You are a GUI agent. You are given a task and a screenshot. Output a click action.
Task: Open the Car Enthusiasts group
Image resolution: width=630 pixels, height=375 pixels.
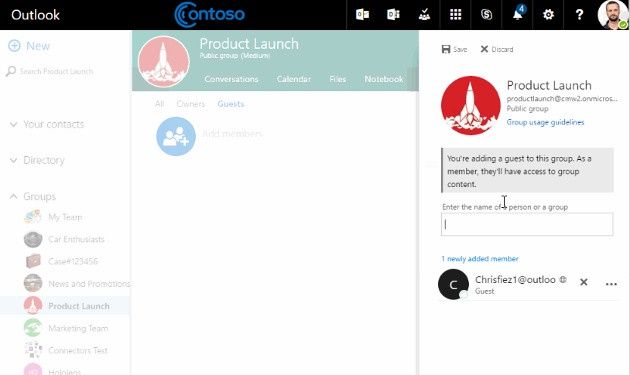[x=64, y=239]
